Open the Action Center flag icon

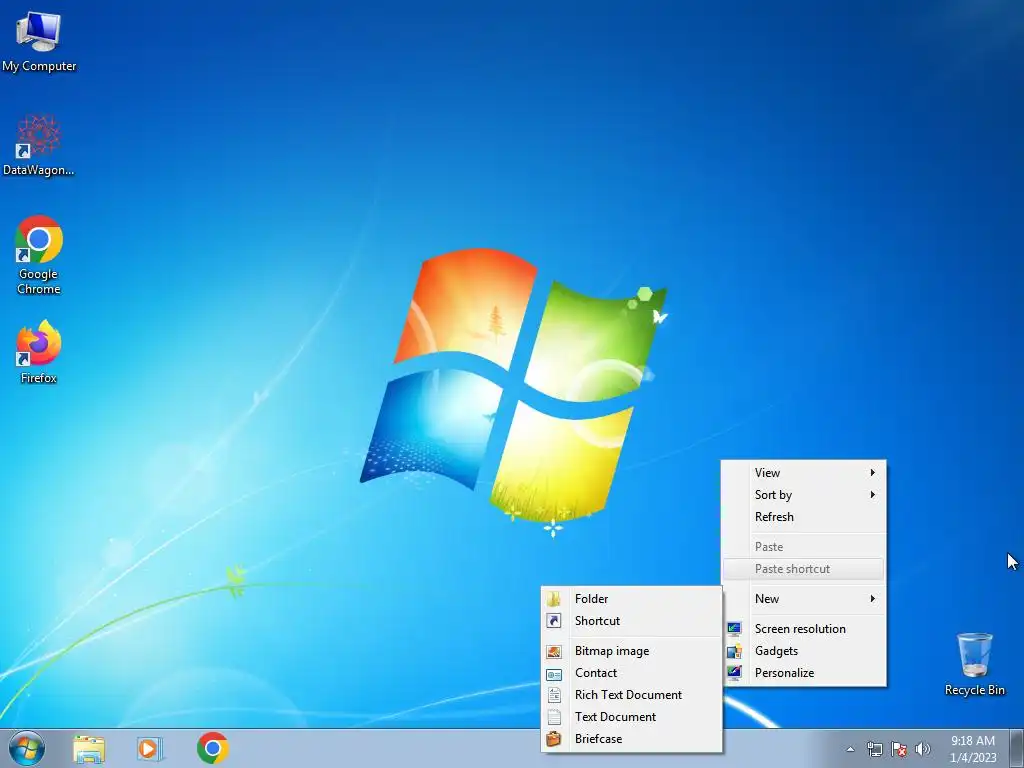[x=899, y=749]
